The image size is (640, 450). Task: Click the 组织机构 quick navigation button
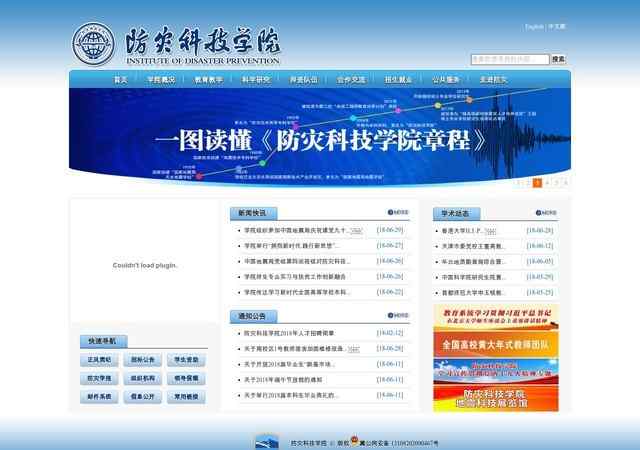[x=142, y=379]
